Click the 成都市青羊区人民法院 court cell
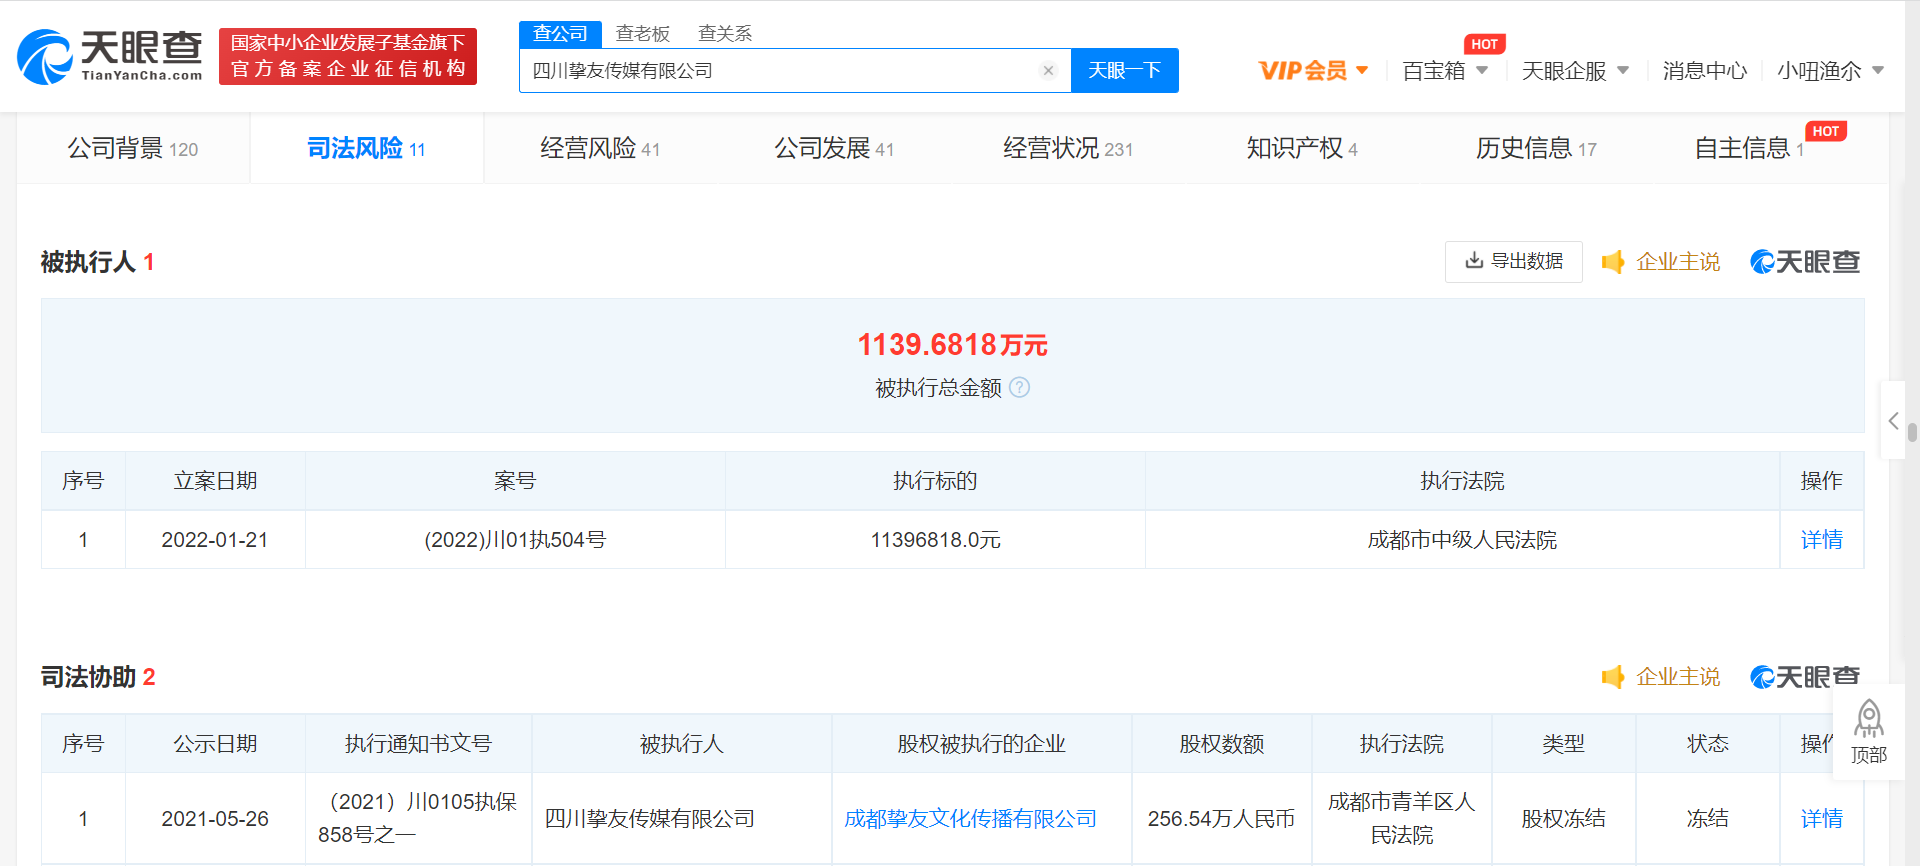The image size is (1920, 866). tap(1401, 819)
